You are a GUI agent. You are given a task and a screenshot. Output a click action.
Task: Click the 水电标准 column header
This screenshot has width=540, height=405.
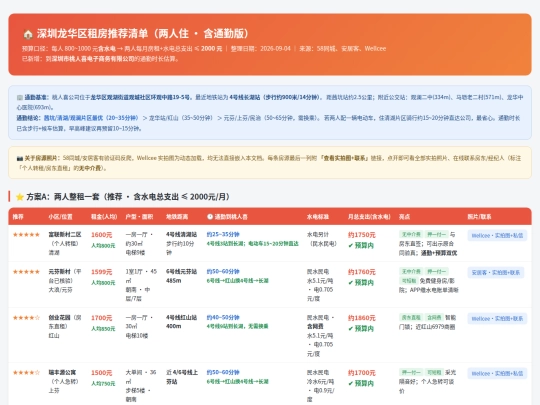[x=318, y=217]
